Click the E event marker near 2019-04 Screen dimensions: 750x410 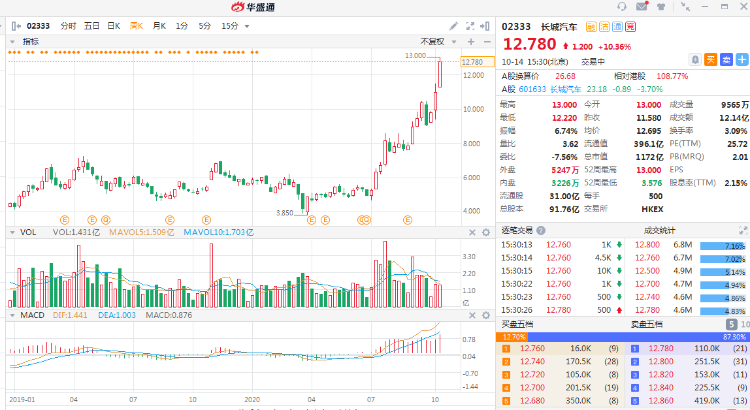pyautogui.click(x=65, y=220)
